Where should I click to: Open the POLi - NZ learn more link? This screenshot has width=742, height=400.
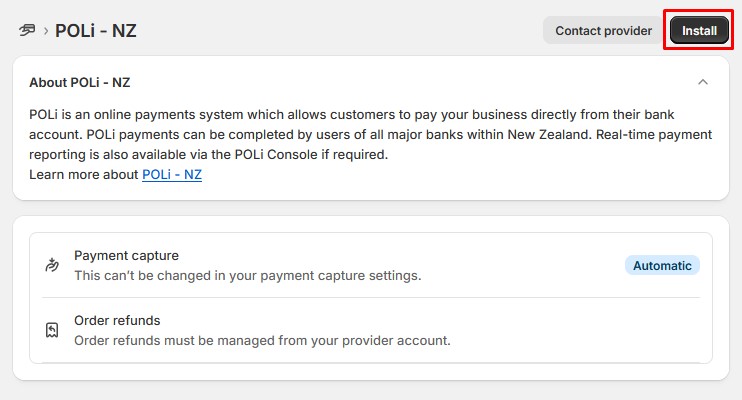point(172,174)
